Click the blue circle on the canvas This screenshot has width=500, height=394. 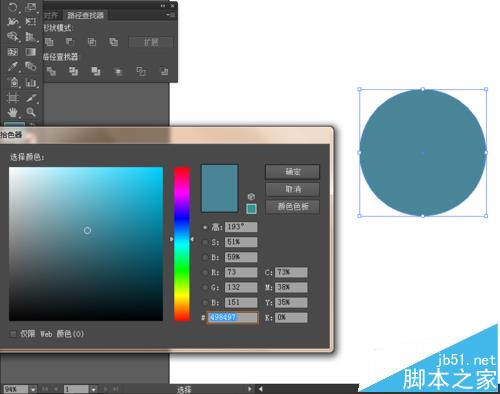click(x=423, y=153)
